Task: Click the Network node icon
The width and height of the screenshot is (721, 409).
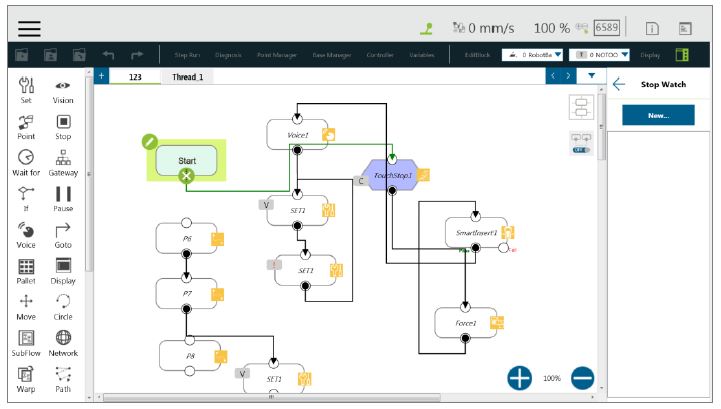Action: click(63, 341)
